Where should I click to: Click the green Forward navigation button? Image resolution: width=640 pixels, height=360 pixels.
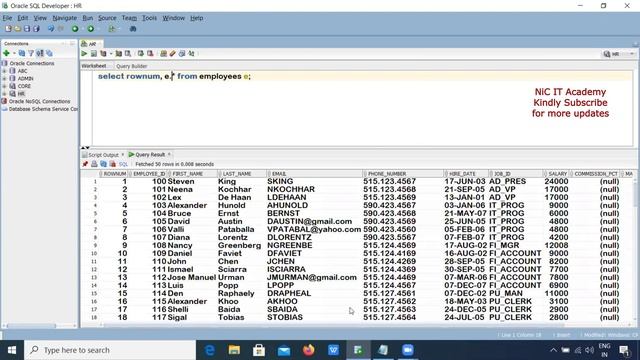click(x=91, y=29)
